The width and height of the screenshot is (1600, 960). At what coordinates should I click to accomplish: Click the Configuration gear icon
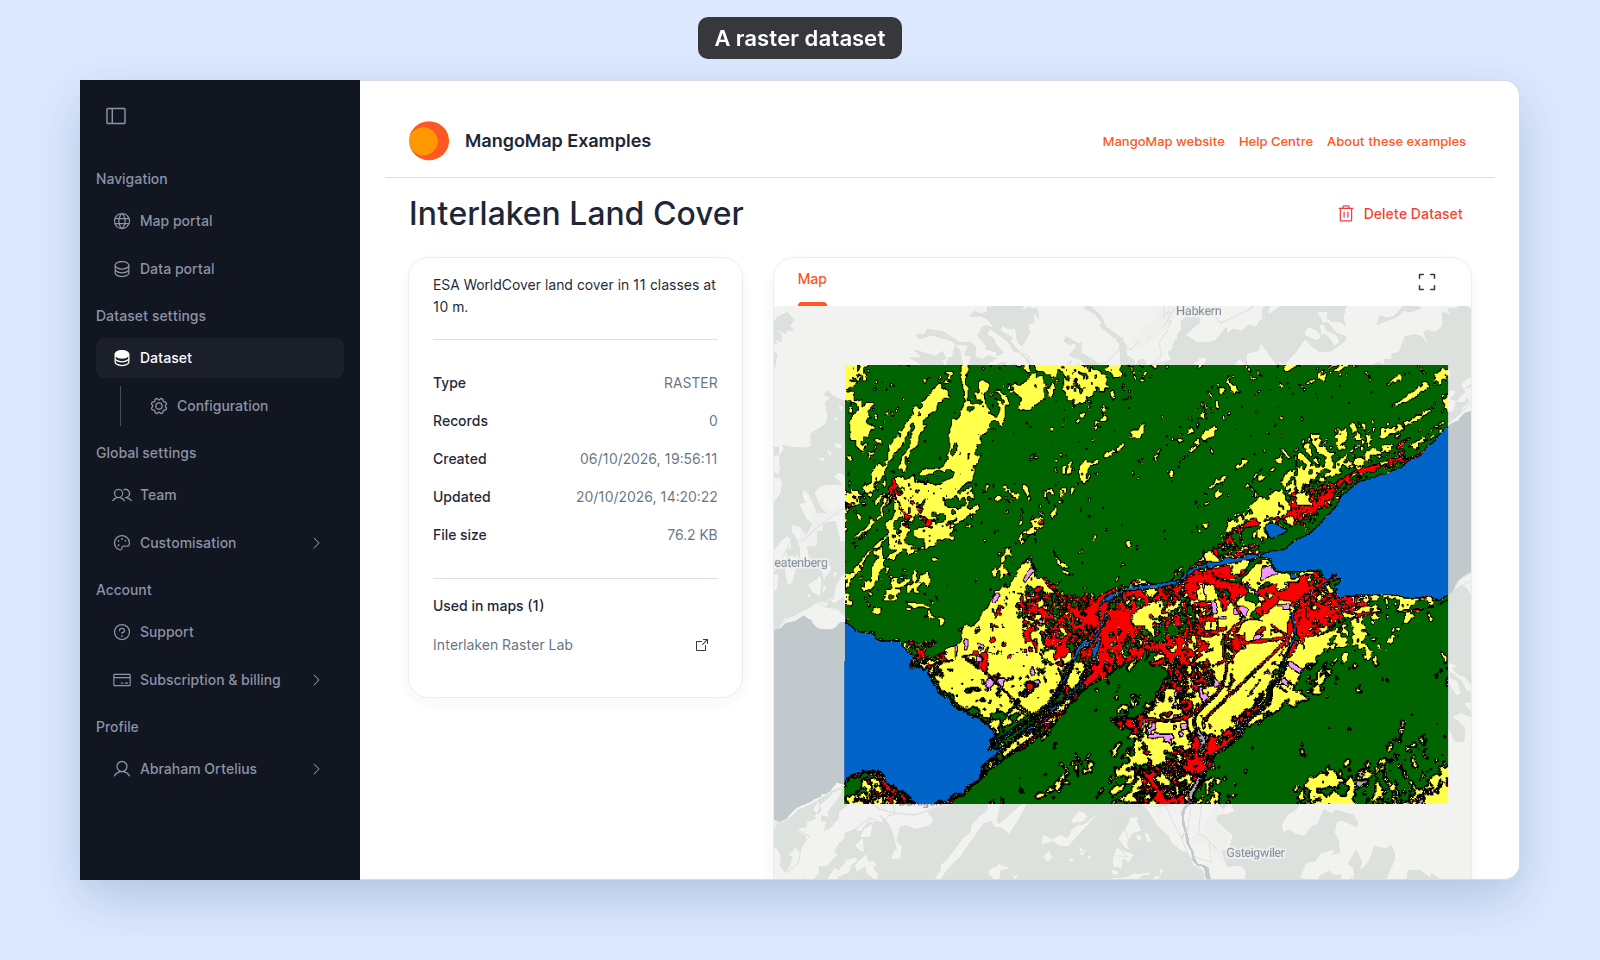point(159,406)
